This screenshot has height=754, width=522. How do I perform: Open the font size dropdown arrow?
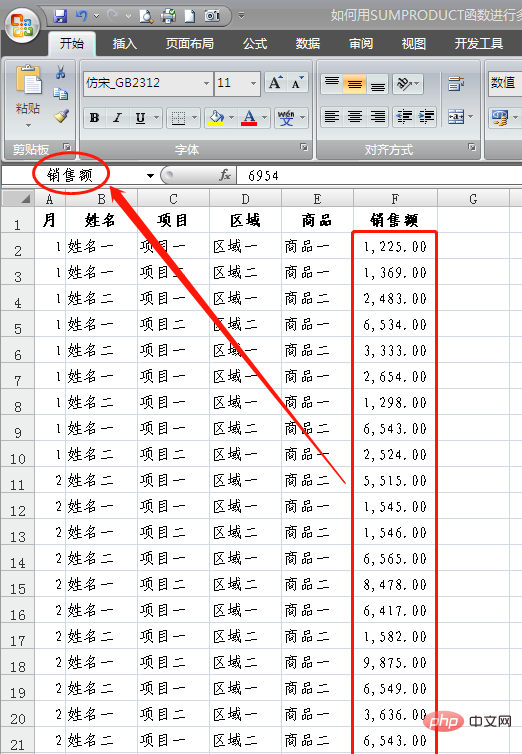253,83
